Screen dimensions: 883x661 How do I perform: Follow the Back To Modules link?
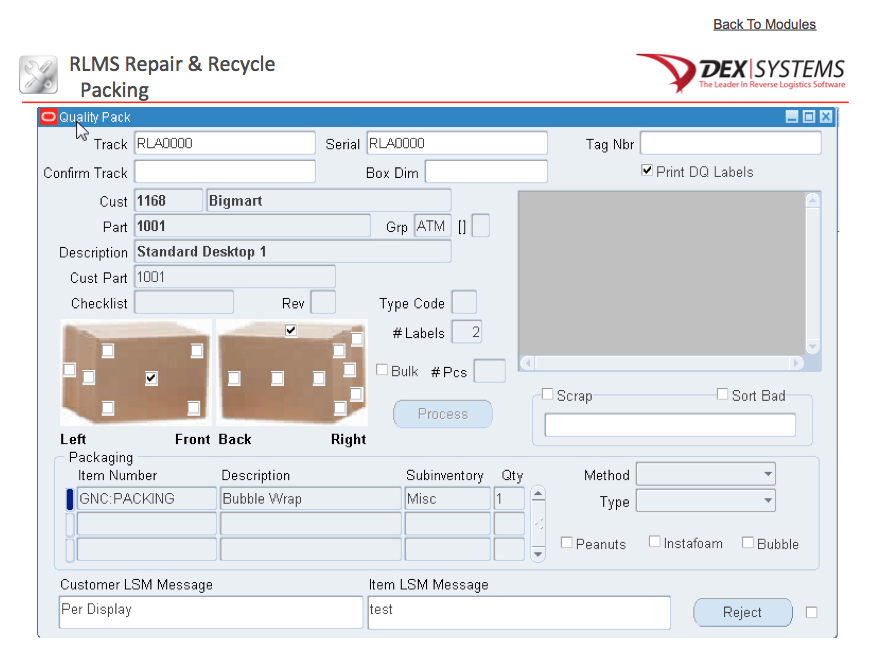[x=764, y=24]
